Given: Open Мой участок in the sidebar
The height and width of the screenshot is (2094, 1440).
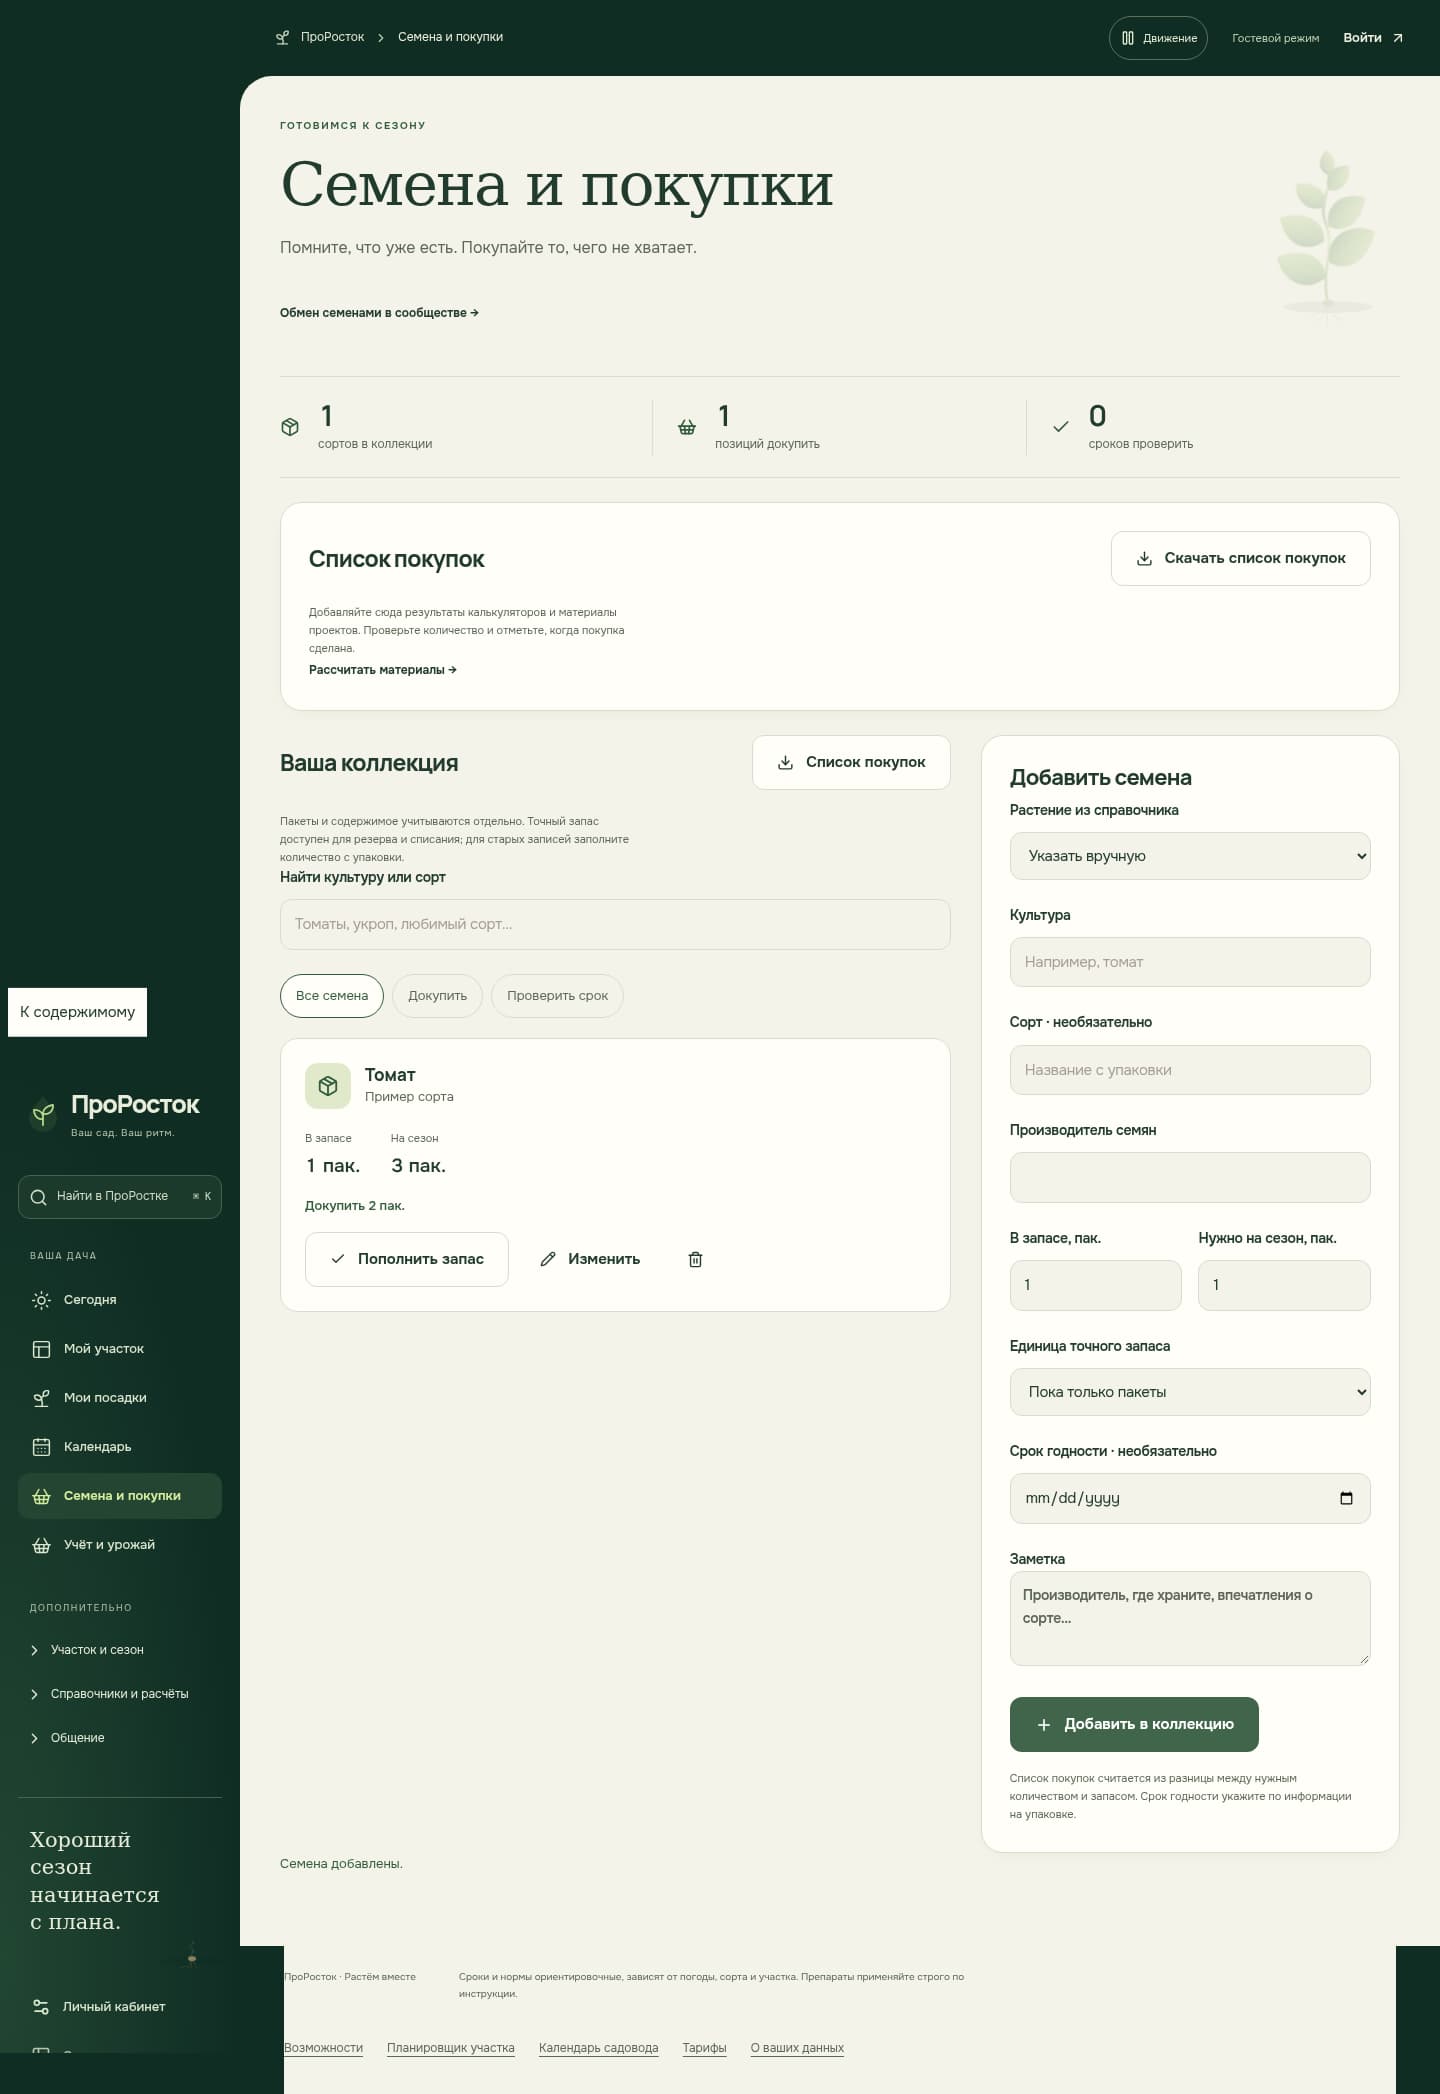Looking at the screenshot, I should click(120, 1349).
